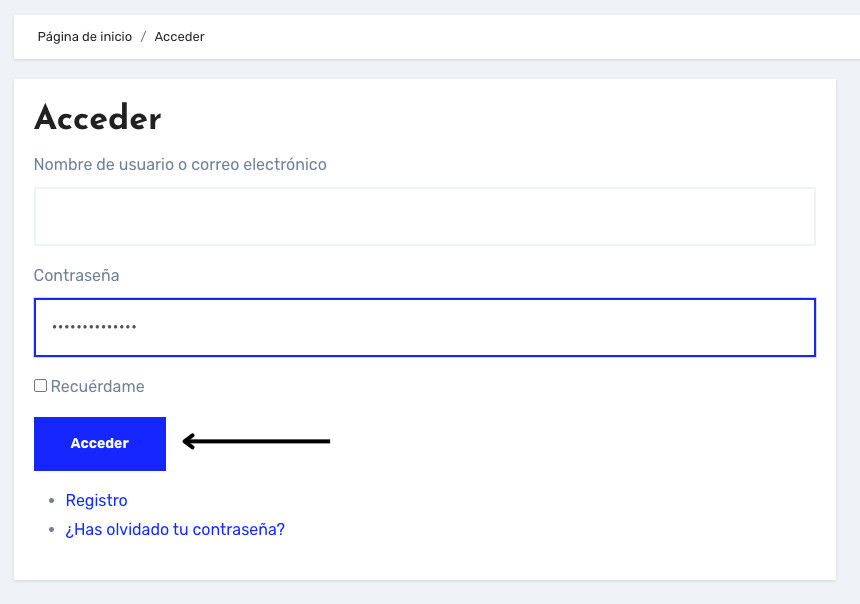
Task: Open the Registro link
Action: coord(96,500)
